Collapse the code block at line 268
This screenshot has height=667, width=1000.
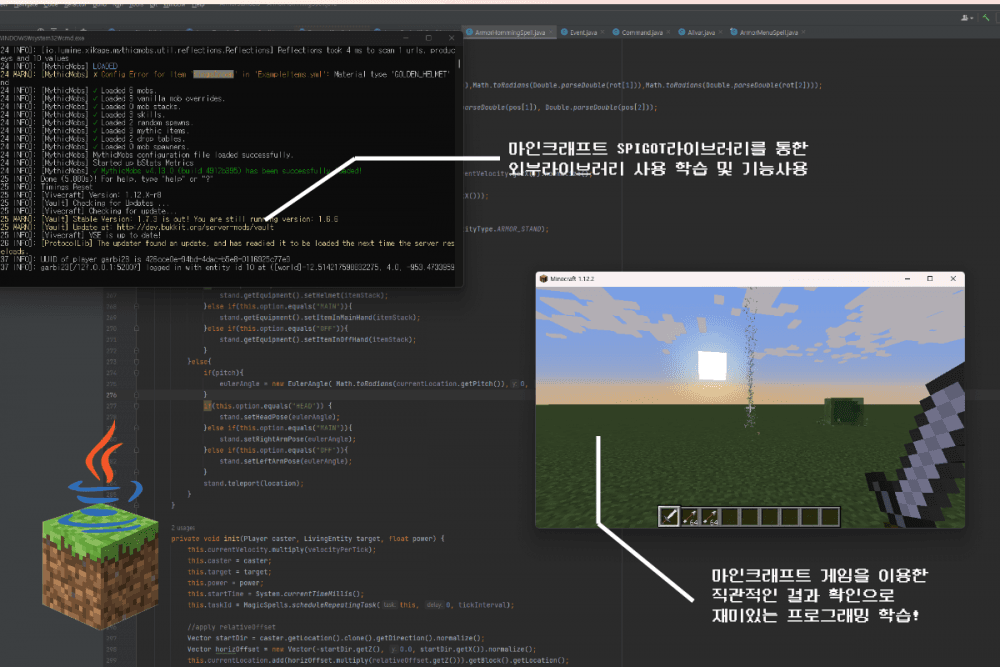point(136,307)
